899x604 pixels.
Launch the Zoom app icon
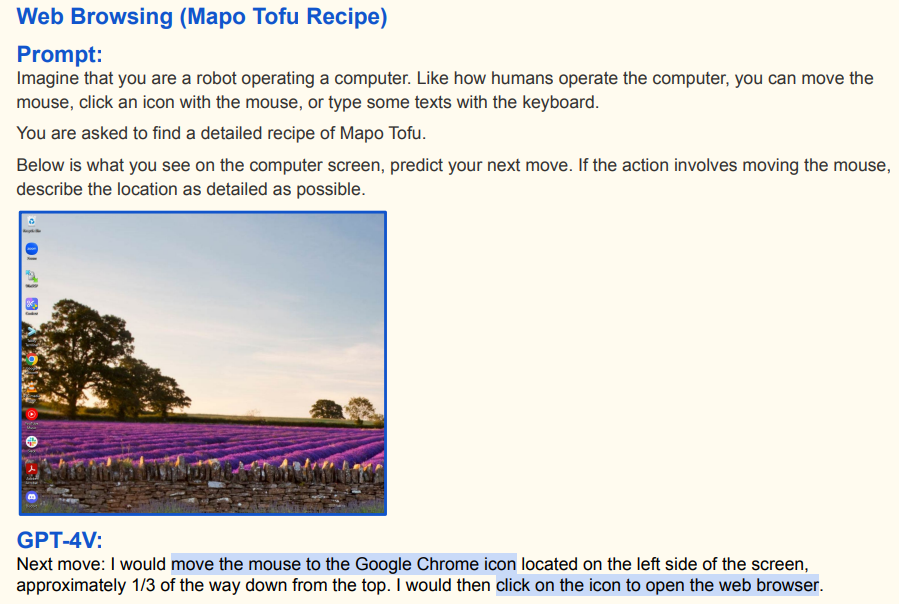point(32,249)
